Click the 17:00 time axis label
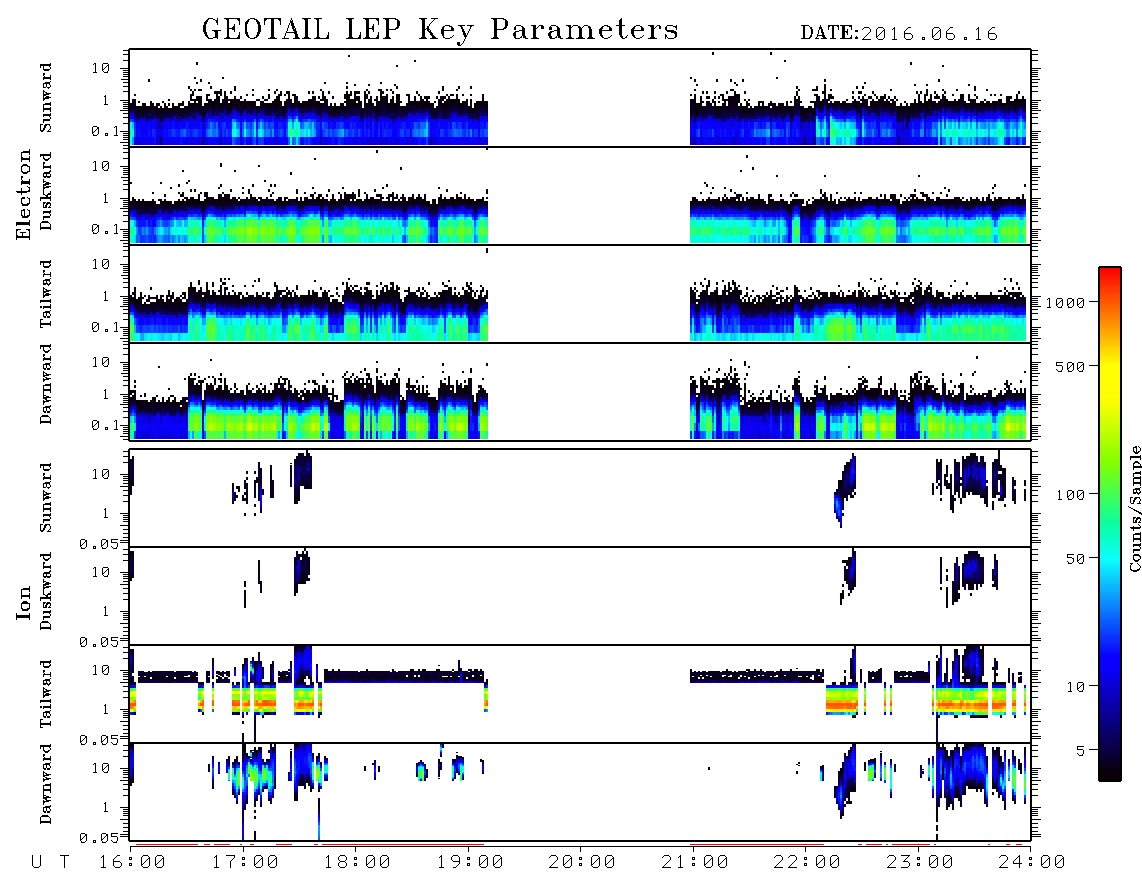The width and height of the screenshot is (1142, 880). pos(245,863)
